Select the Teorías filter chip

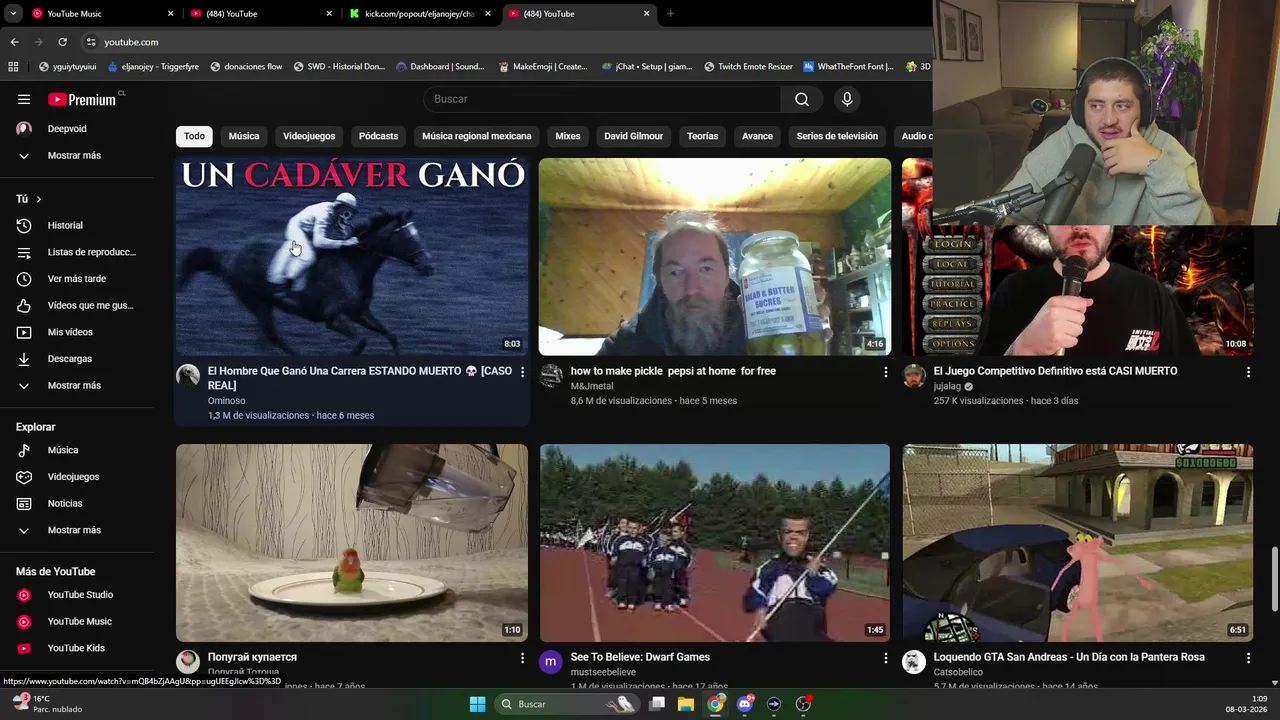(x=702, y=136)
